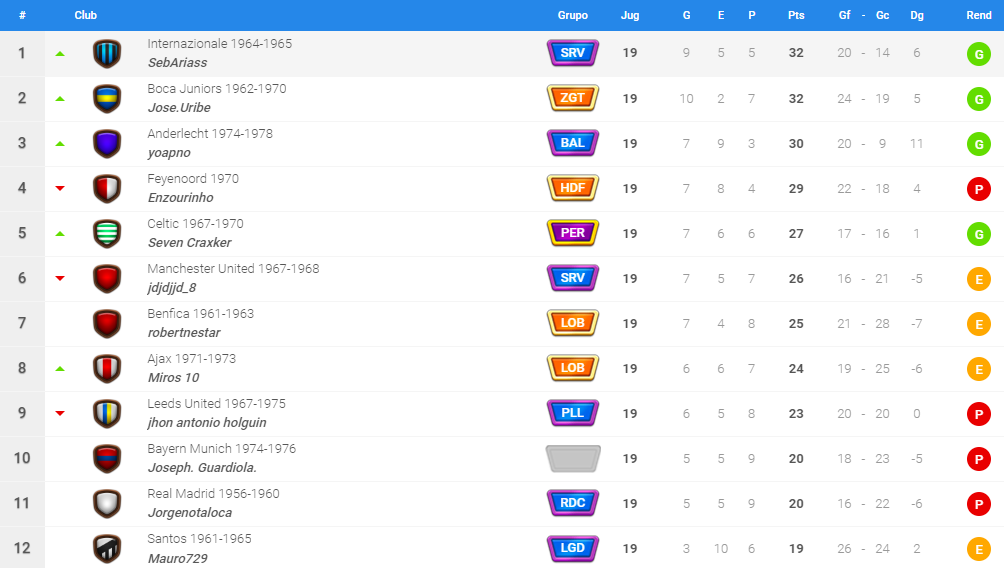The width and height of the screenshot is (1004, 568).
Task: Click the empty gray group badge
Action: click(x=573, y=458)
